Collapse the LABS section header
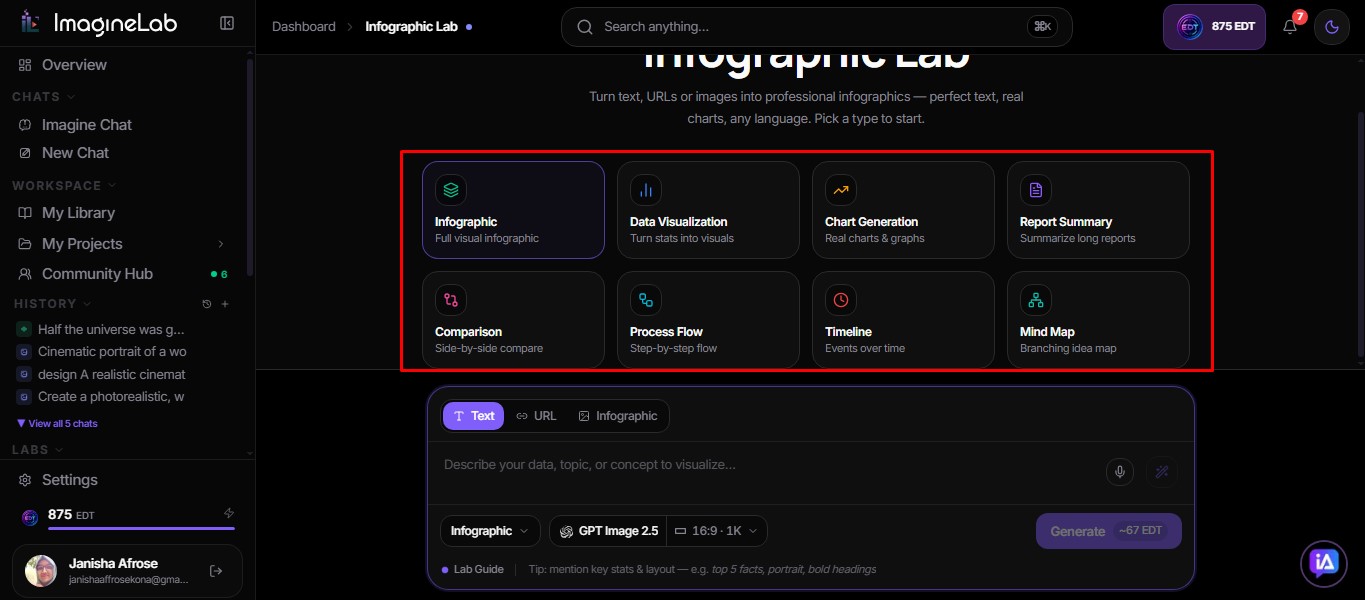1365x600 pixels. 38,451
